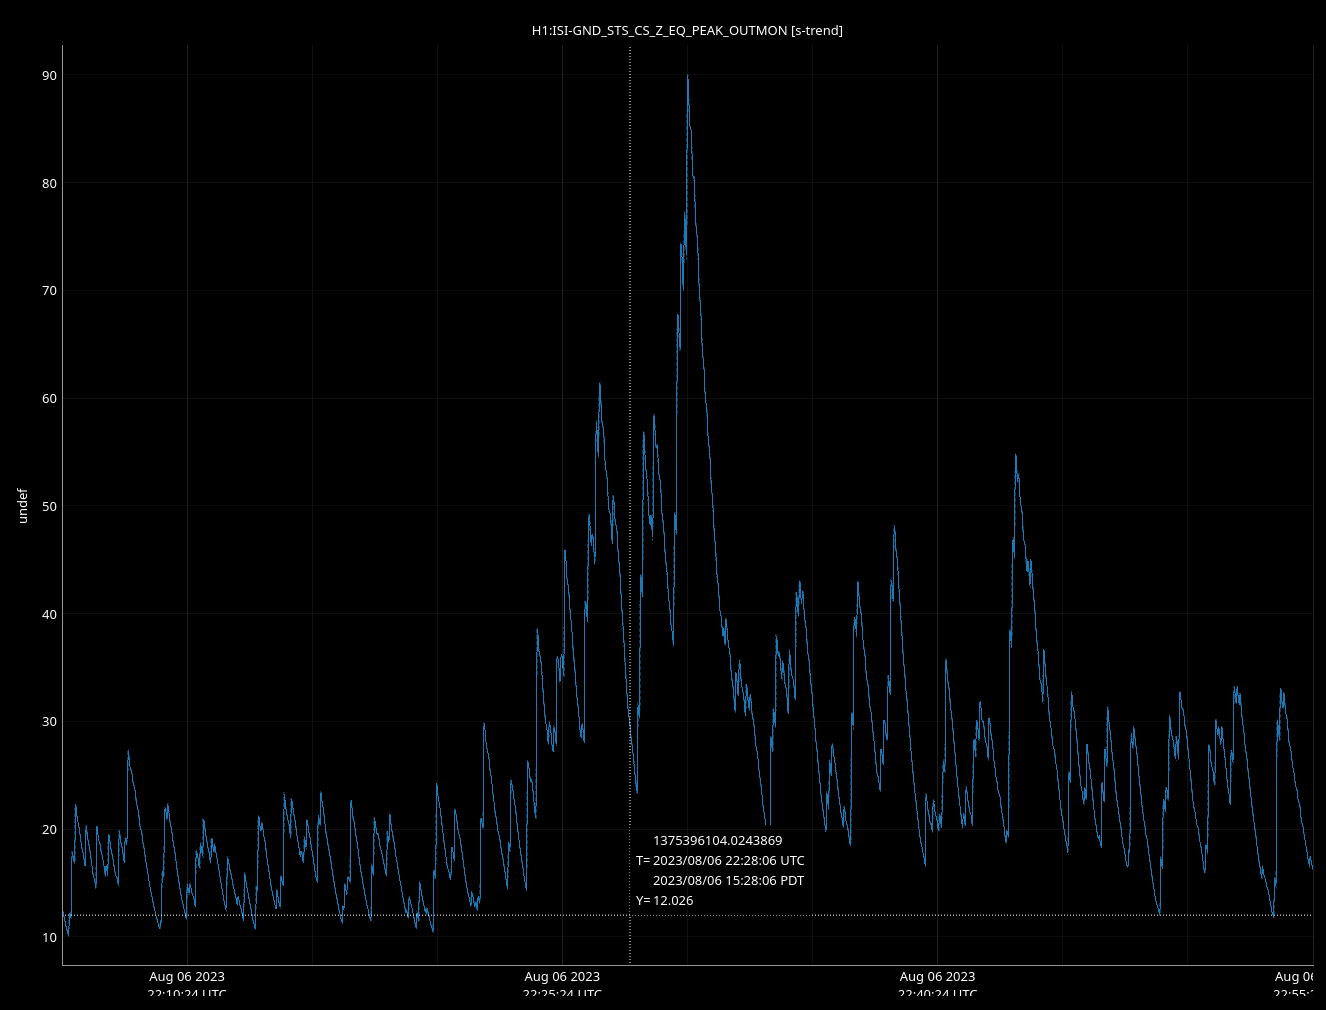Click the y-axis tick label 20
Screen dimensions: 1326x1010
(49, 830)
